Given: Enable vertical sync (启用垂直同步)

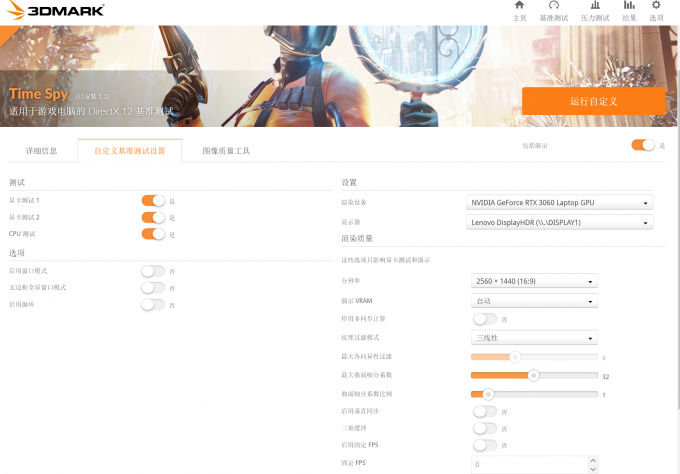Looking at the screenshot, I should [485, 411].
